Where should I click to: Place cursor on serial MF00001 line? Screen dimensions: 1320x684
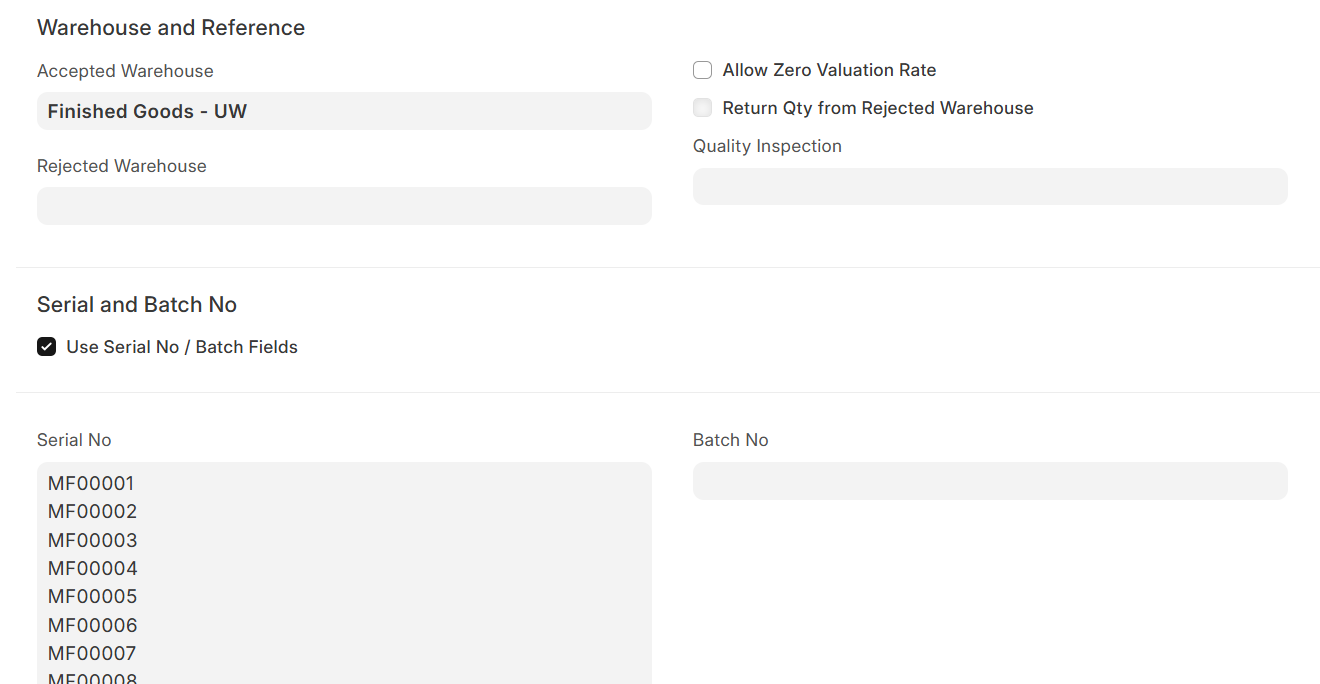pos(91,484)
